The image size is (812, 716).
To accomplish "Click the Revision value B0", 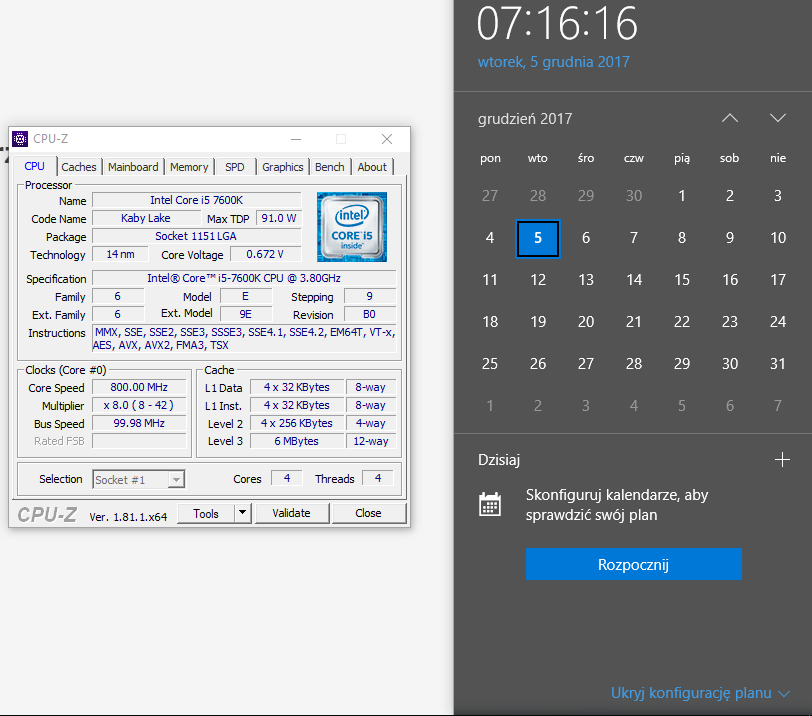I will [369, 314].
